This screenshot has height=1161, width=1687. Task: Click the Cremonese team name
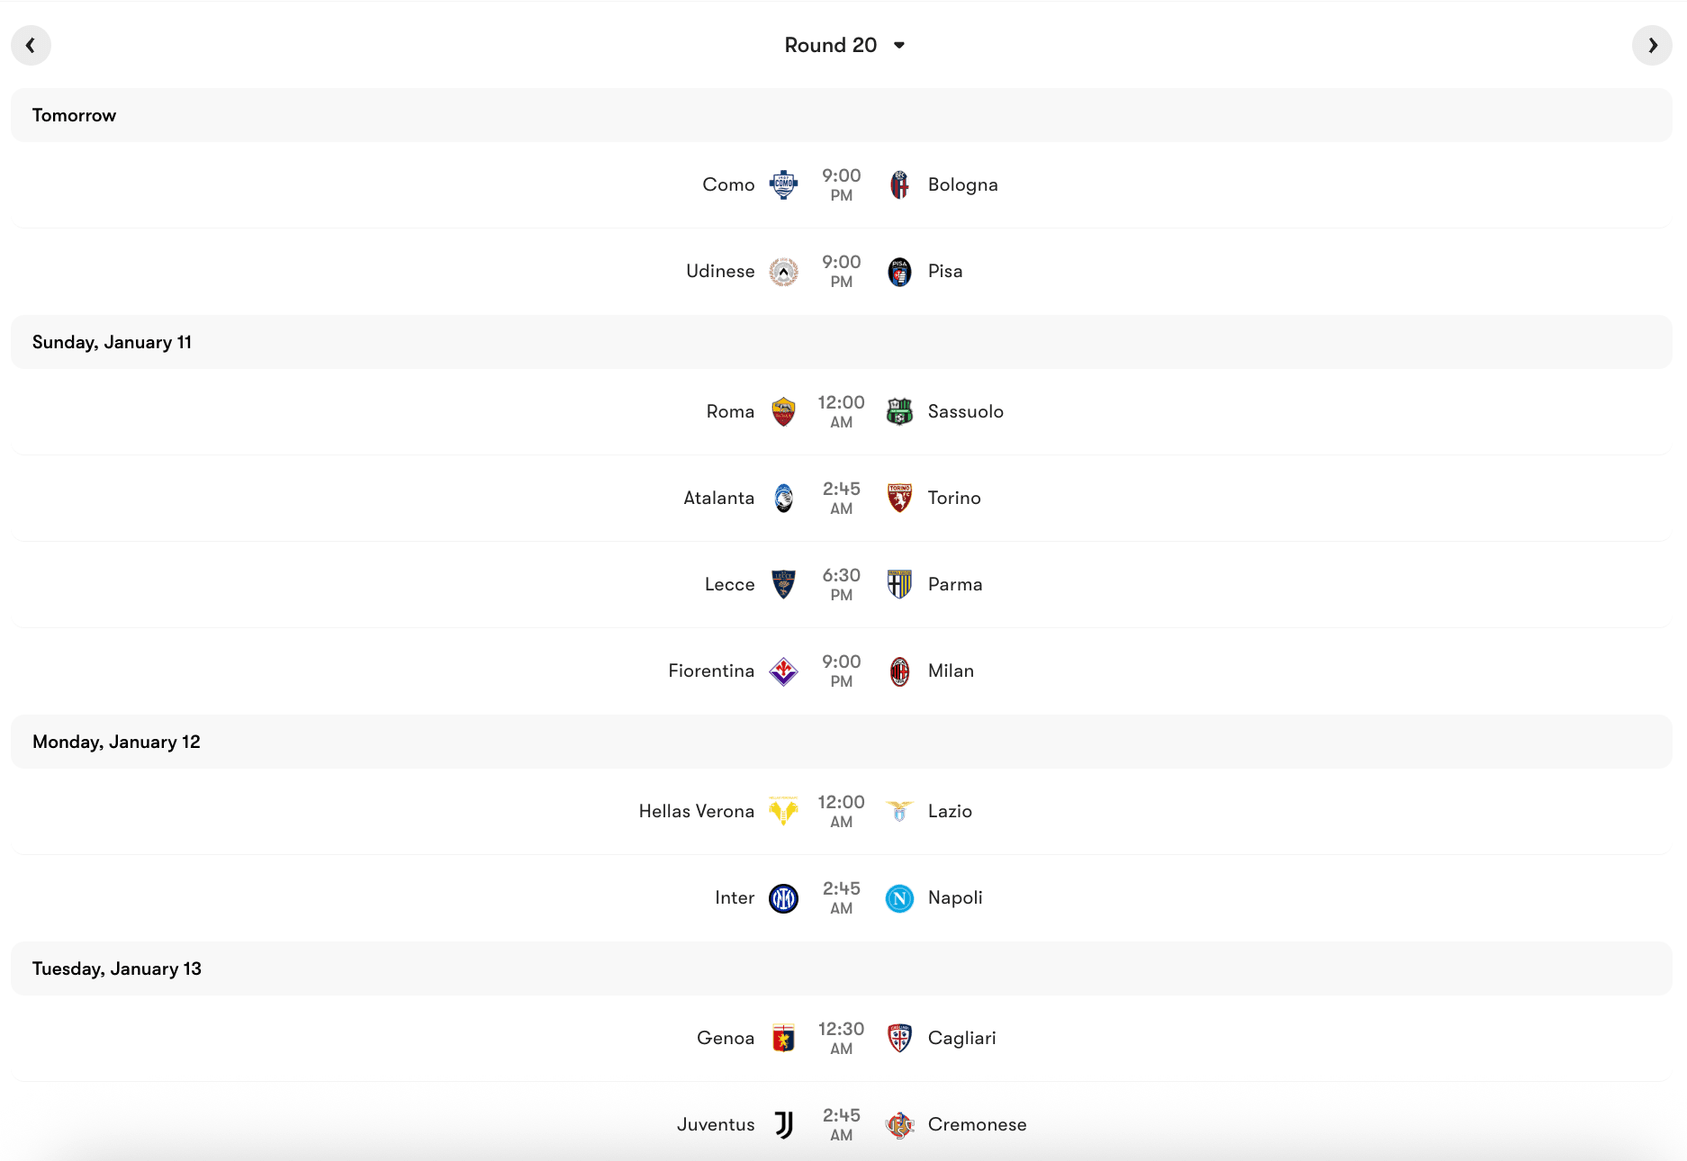click(x=977, y=1124)
